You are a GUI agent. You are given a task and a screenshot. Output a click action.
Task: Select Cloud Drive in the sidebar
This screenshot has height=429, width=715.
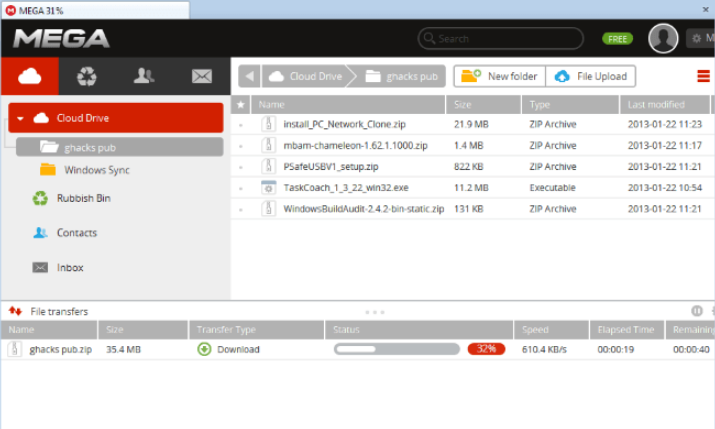(x=116, y=118)
